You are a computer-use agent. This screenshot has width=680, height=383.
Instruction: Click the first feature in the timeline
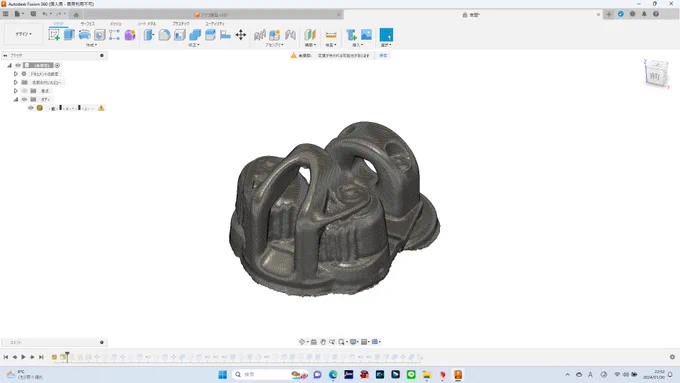pyautogui.click(x=54, y=357)
